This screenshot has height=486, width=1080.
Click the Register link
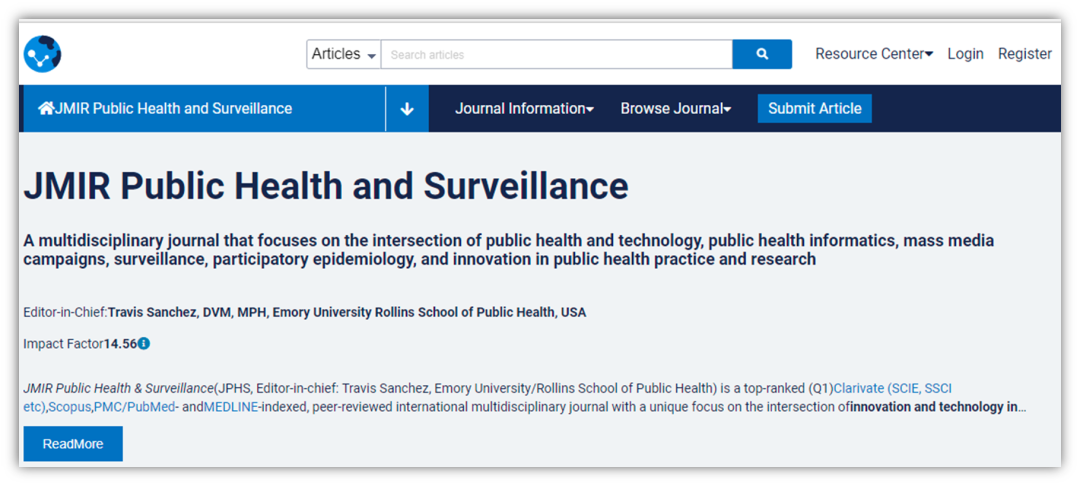pyautogui.click(x=1024, y=54)
